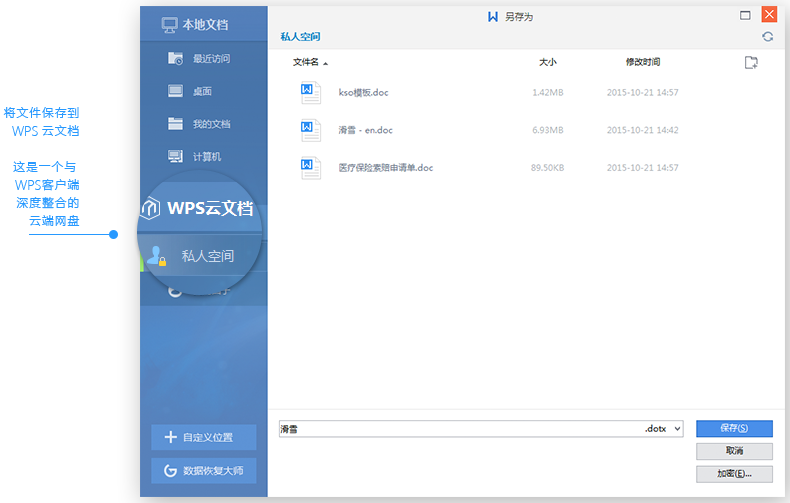Click the 6.93MB size value
790x503 pixels.
tap(548, 130)
